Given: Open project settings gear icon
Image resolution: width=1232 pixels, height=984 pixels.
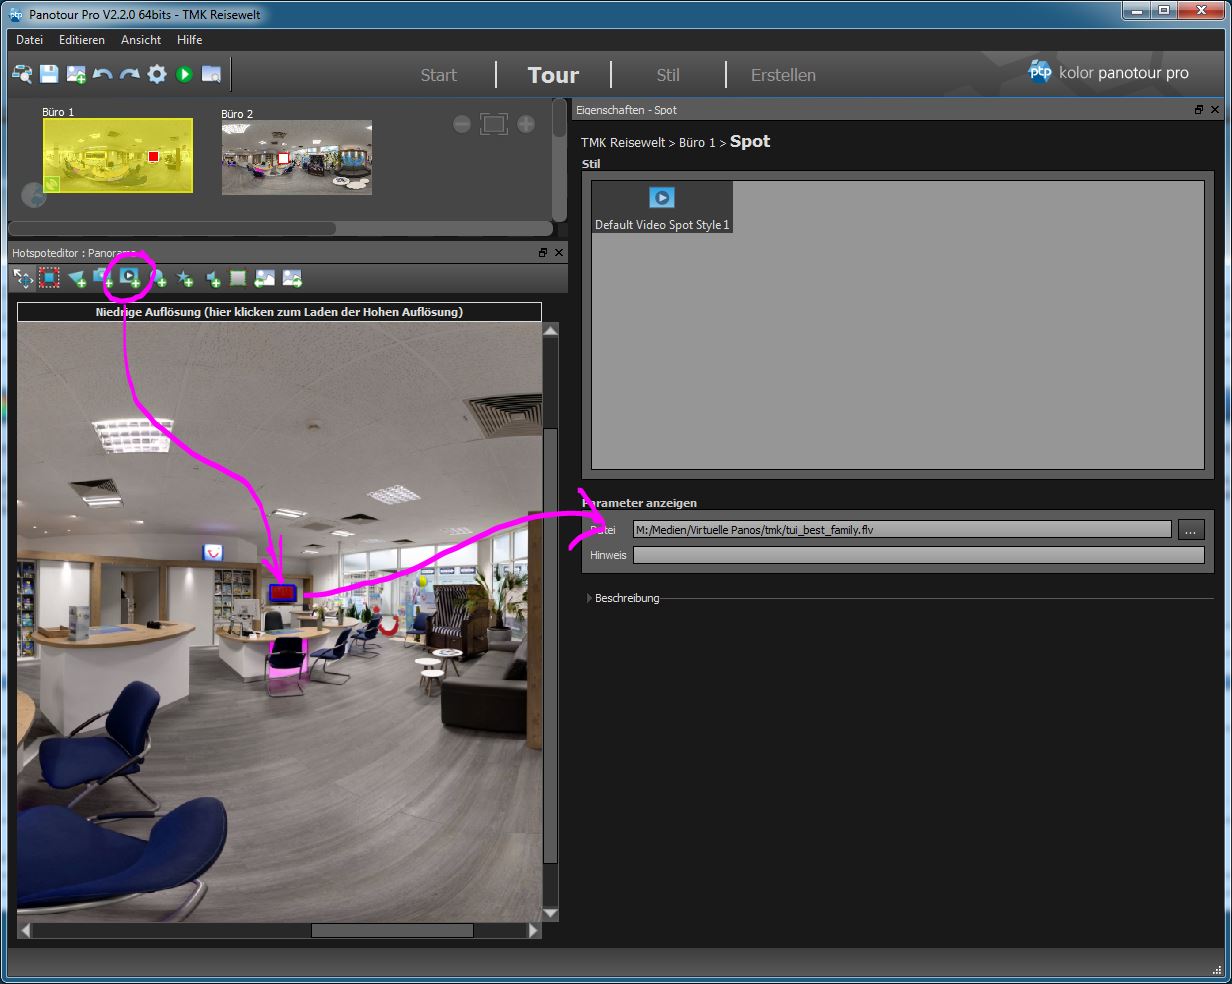Looking at the screenshot, I should point(157,74).
